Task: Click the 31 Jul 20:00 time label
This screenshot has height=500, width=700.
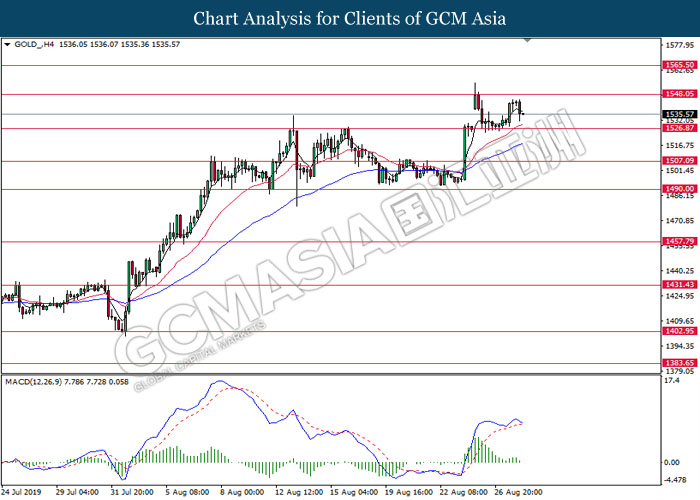Action: [x=132, y=492]
